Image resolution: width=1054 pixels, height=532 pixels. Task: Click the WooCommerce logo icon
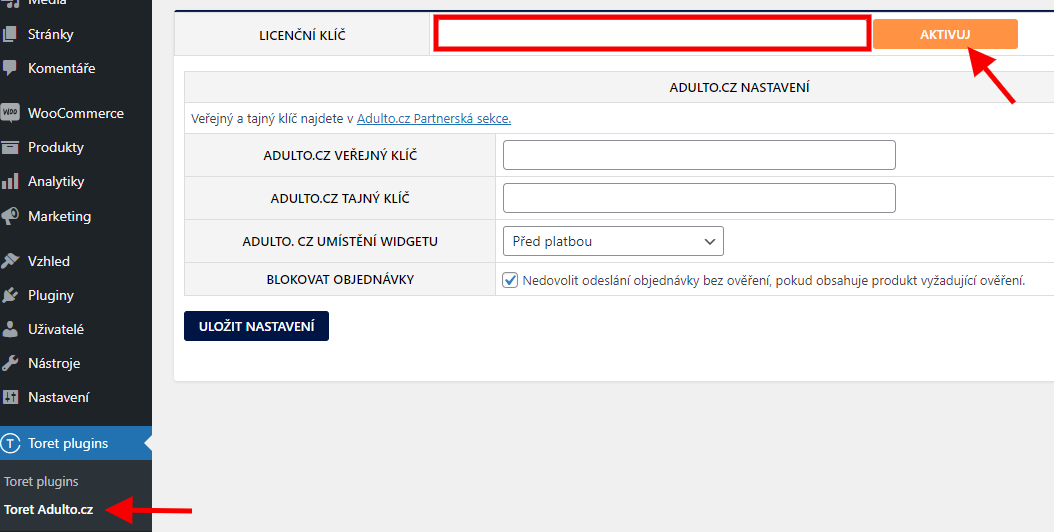[x=11, y=113]
